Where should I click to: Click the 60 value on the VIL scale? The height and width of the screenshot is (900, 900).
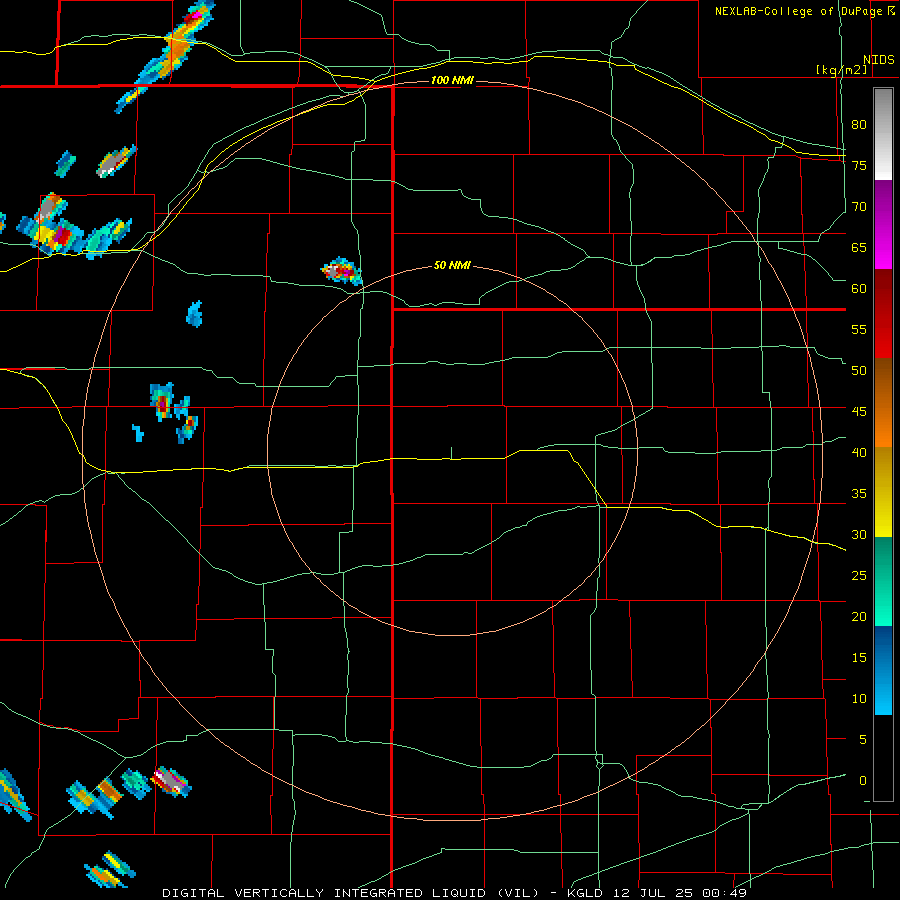[x=859, y=289]
